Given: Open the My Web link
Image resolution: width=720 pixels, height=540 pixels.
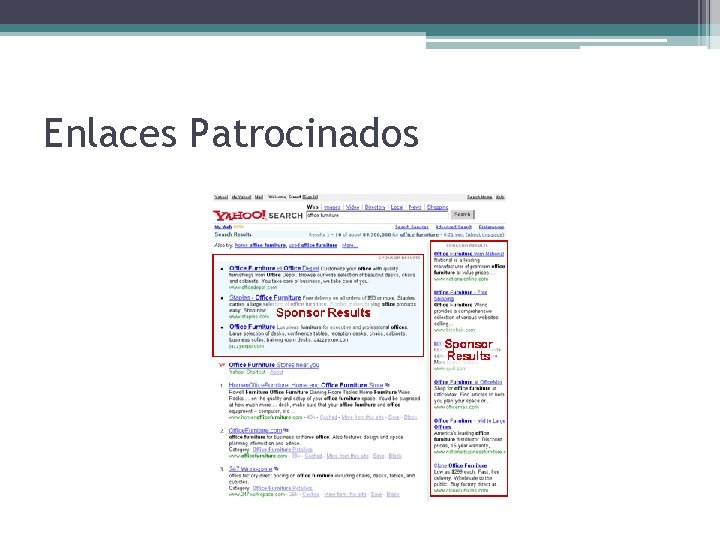Looking at the screenshot, I should pos(223,227).
